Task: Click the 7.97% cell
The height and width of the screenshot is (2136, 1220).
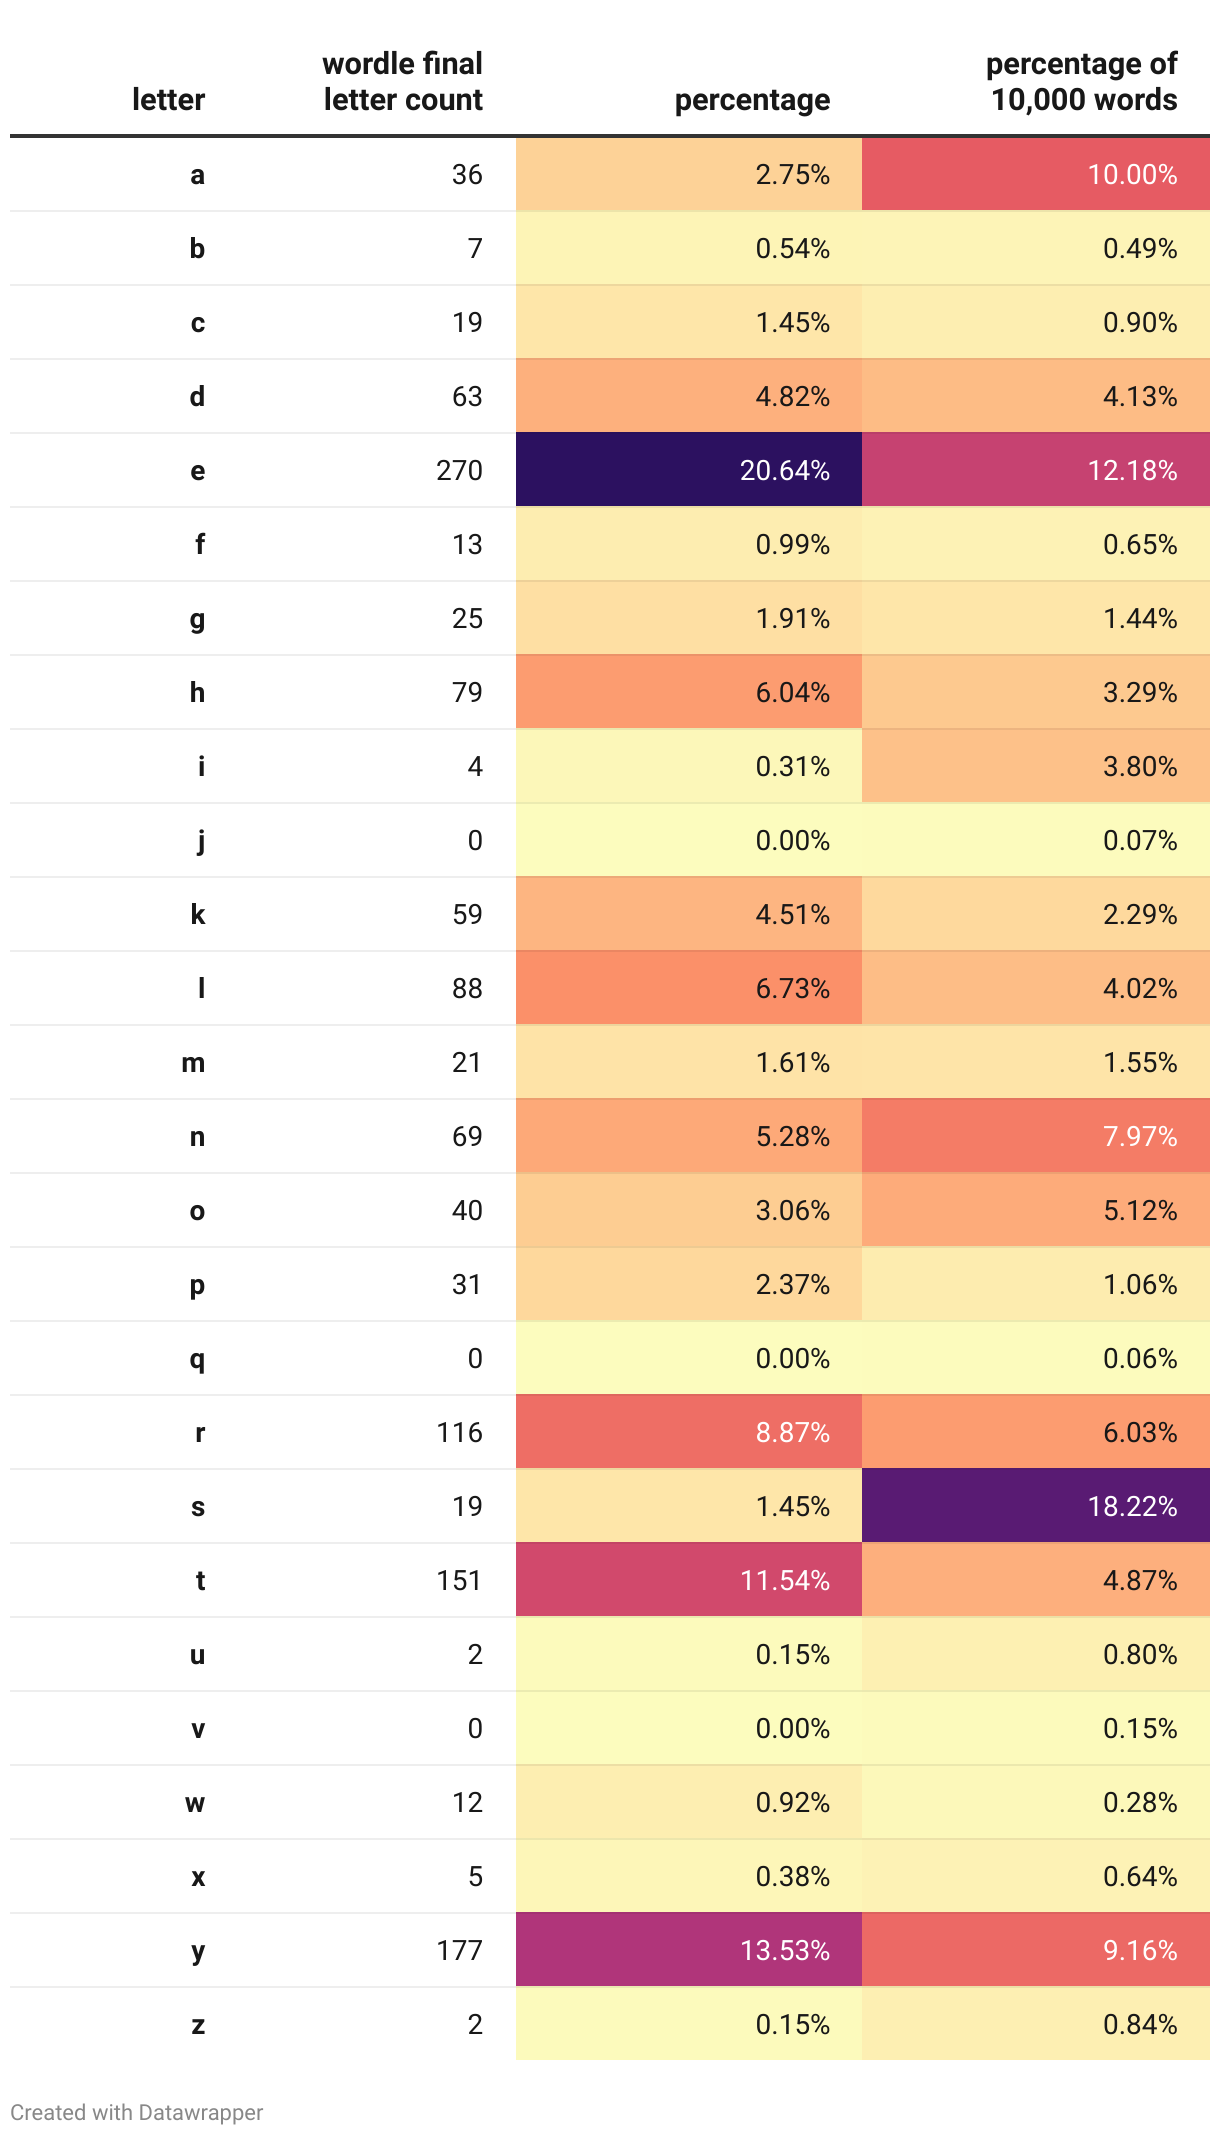Action: coord(1035,1136)
